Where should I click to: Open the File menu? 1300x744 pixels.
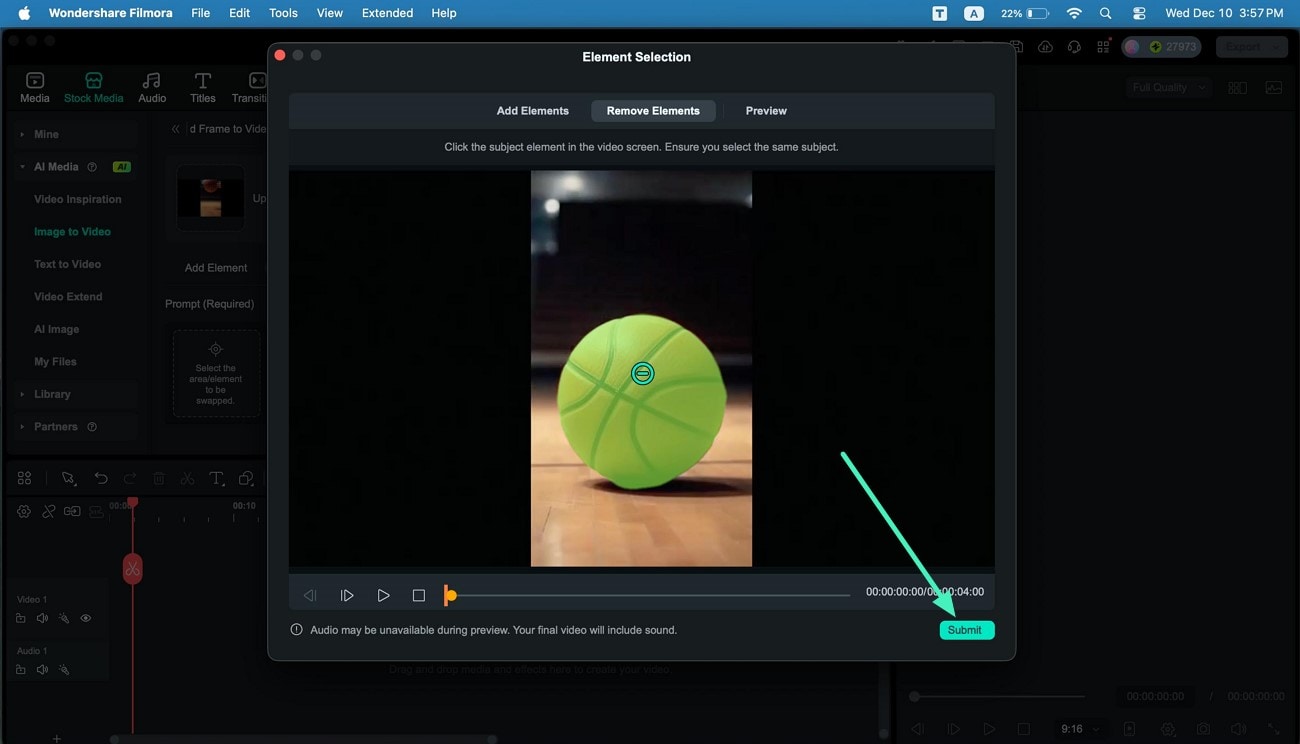(200, 13)
